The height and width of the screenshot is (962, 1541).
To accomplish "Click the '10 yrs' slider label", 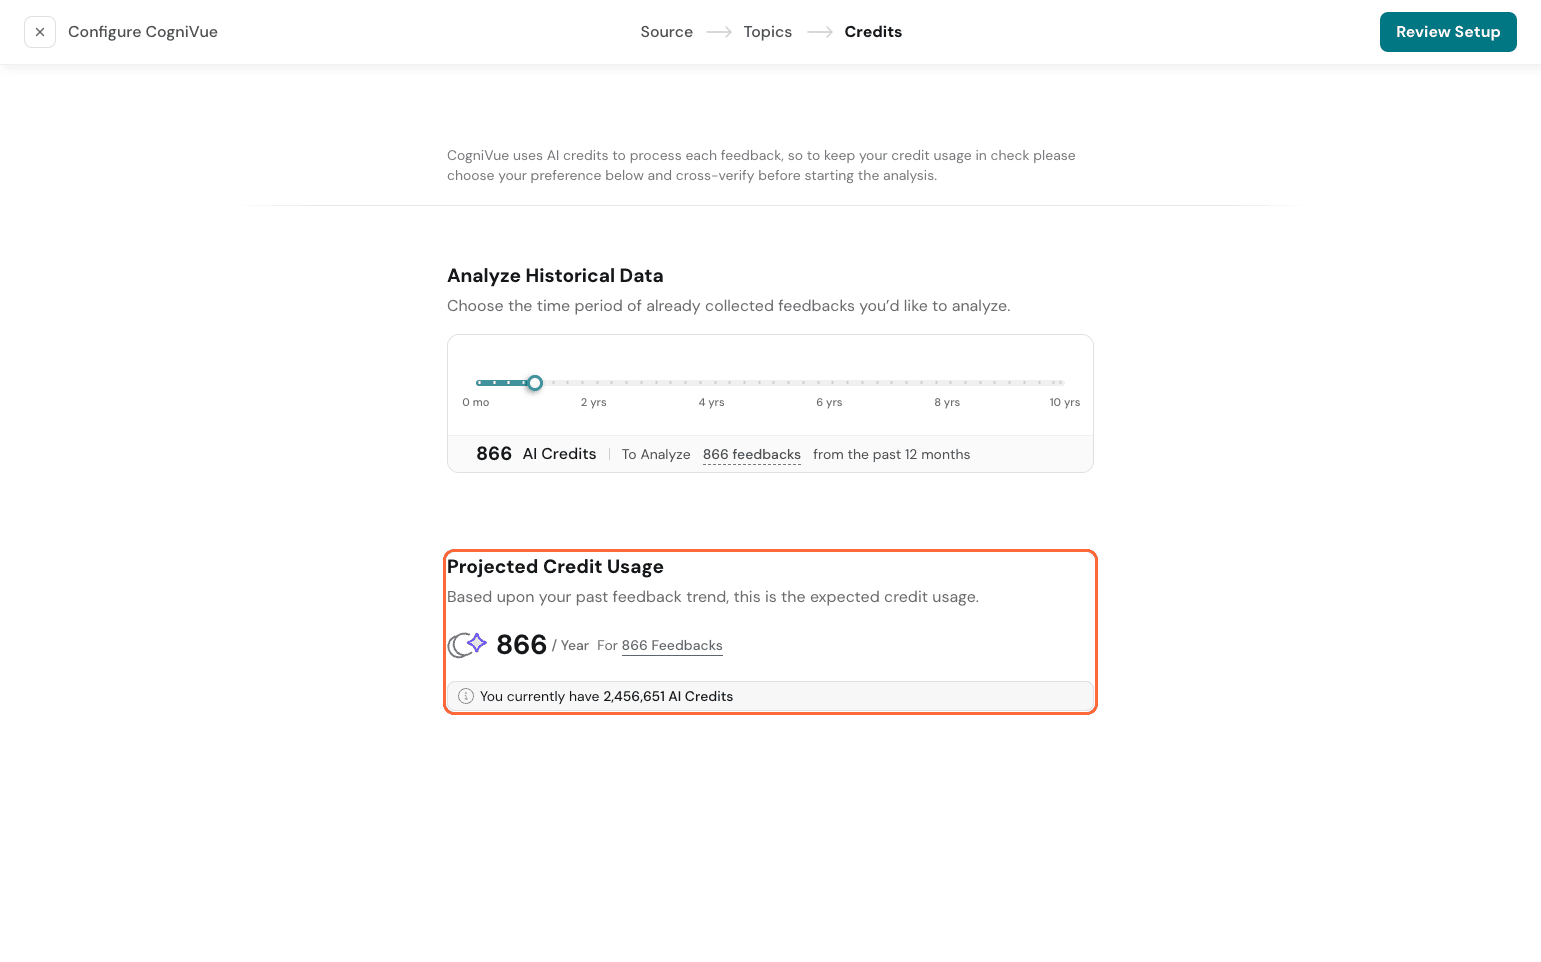I will pos(1064,402).
